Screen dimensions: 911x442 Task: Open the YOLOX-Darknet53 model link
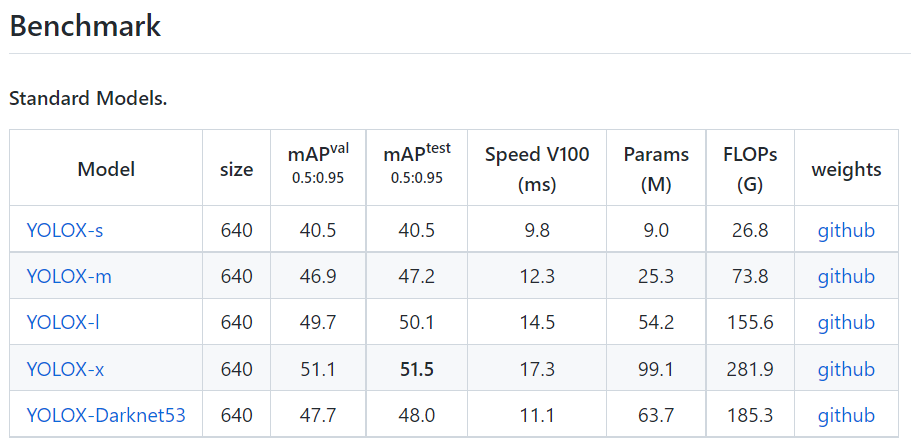(x=106, y=415)
